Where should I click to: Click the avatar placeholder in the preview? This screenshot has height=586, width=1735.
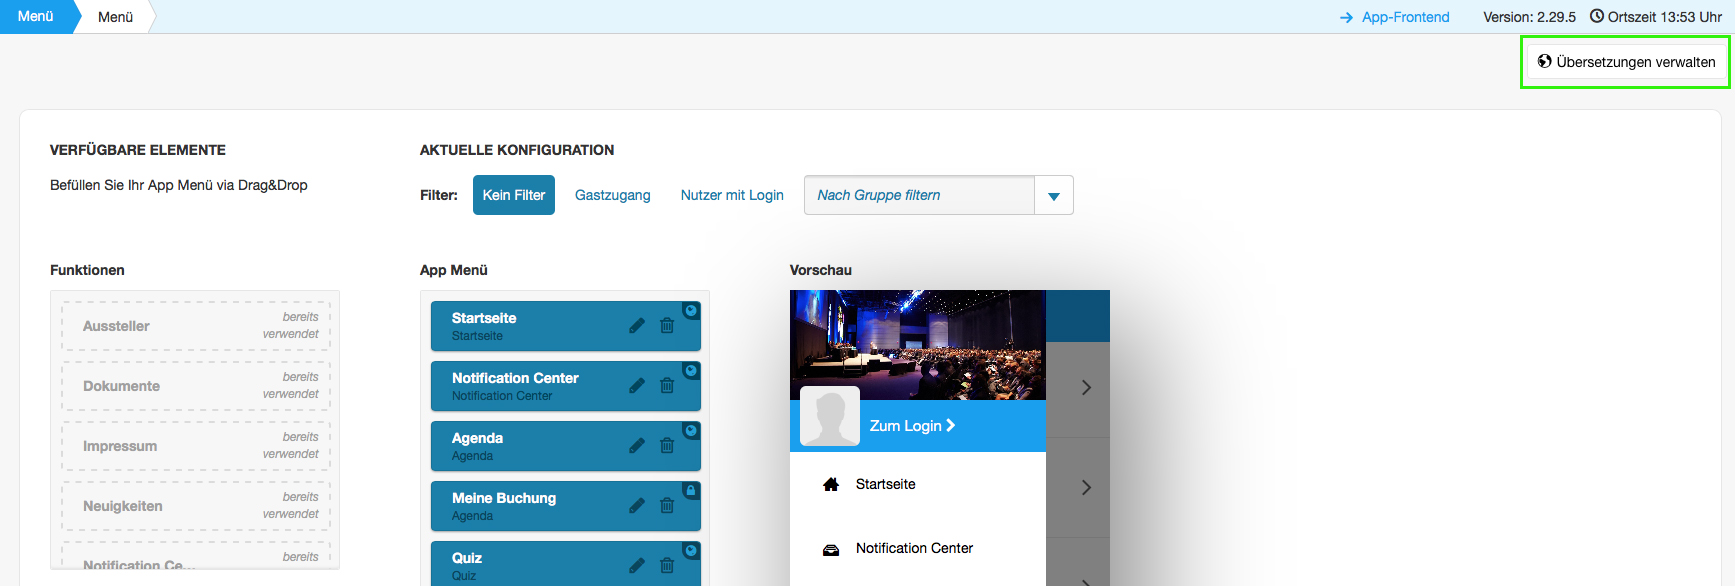point(830,416)
